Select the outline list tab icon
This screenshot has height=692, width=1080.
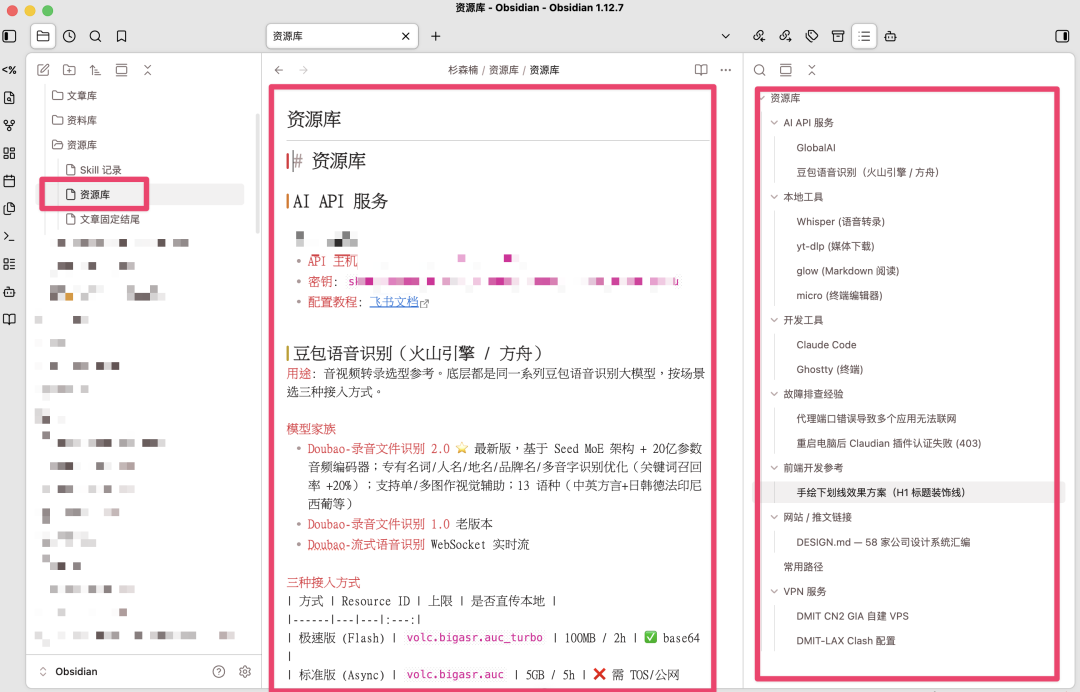click(864, 36)
